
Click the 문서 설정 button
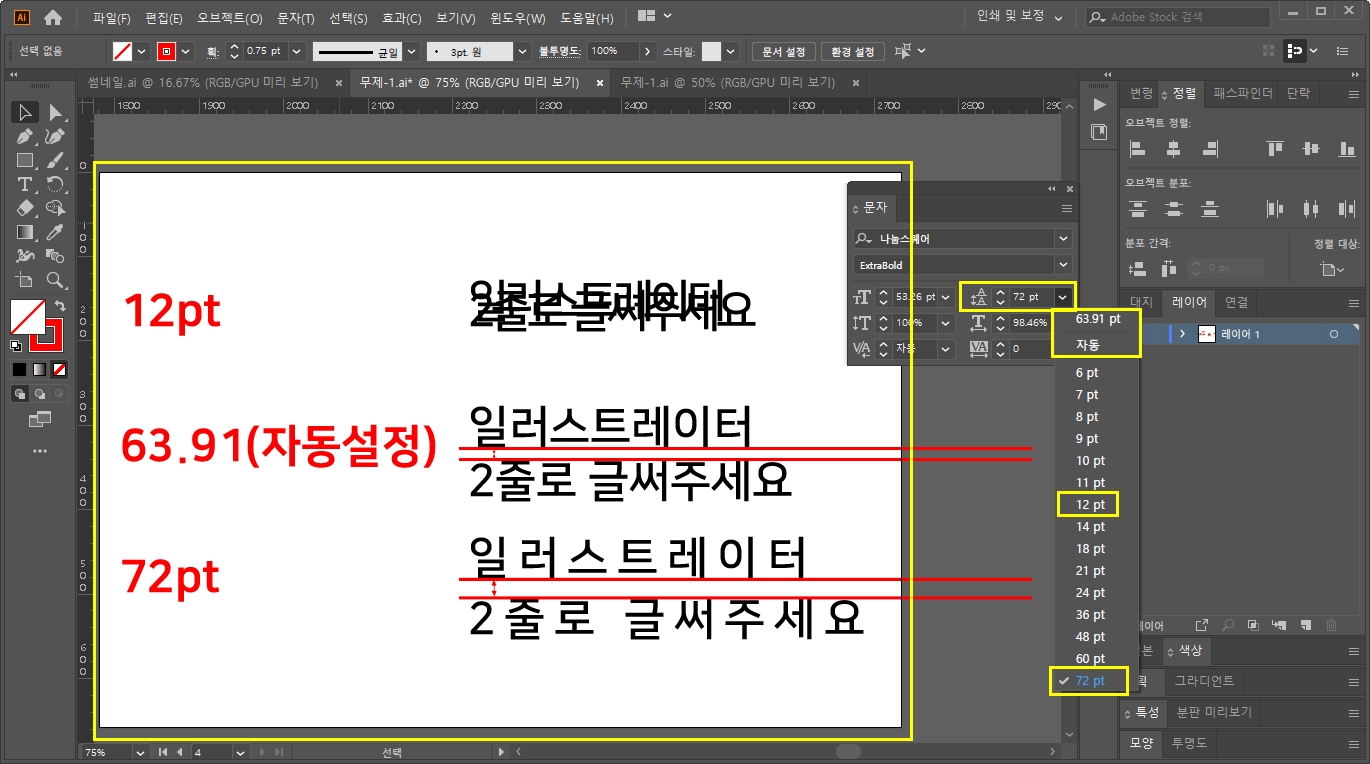coord(784,51)
